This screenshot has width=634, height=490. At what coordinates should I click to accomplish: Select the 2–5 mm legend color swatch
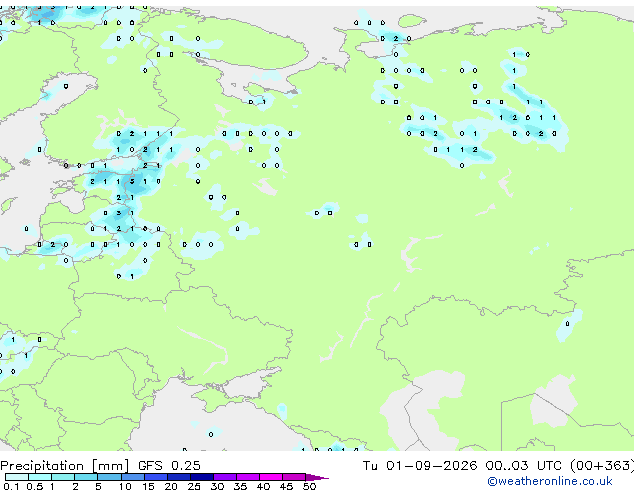pyautogui.click(x=86, y=477)
